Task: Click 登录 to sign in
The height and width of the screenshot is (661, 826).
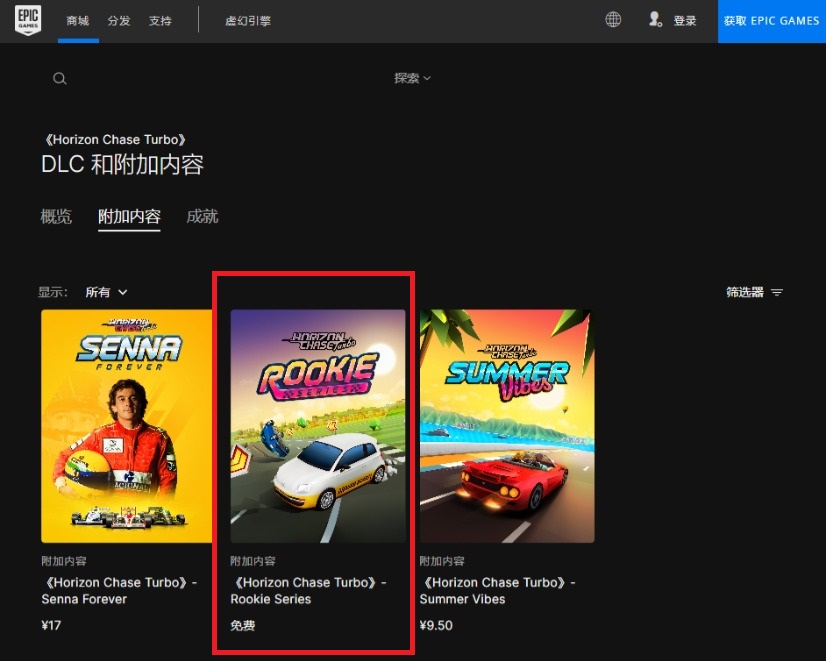Action: (685, 21)
